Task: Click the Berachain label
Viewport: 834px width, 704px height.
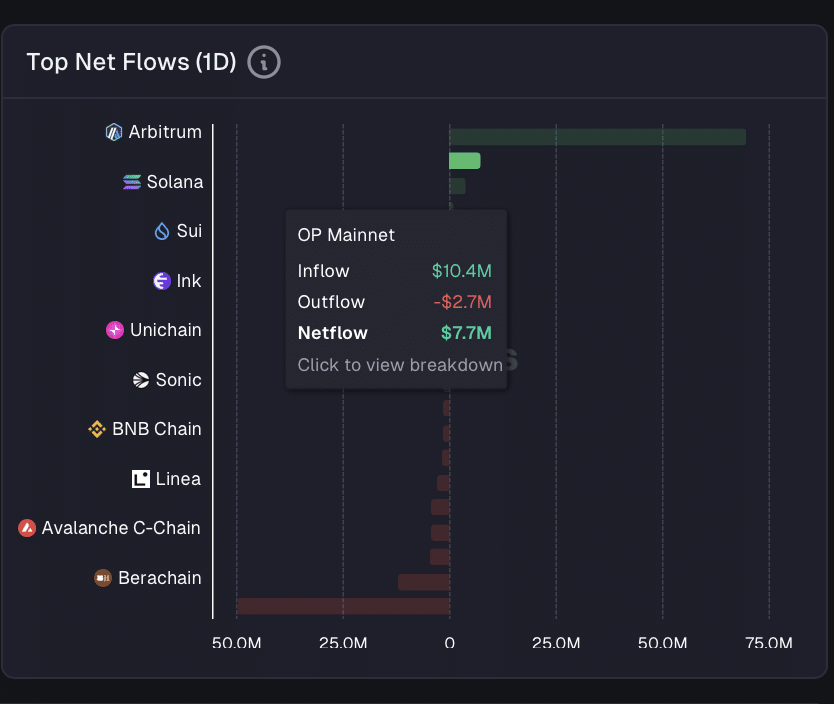Action: [x=160, y=578]
